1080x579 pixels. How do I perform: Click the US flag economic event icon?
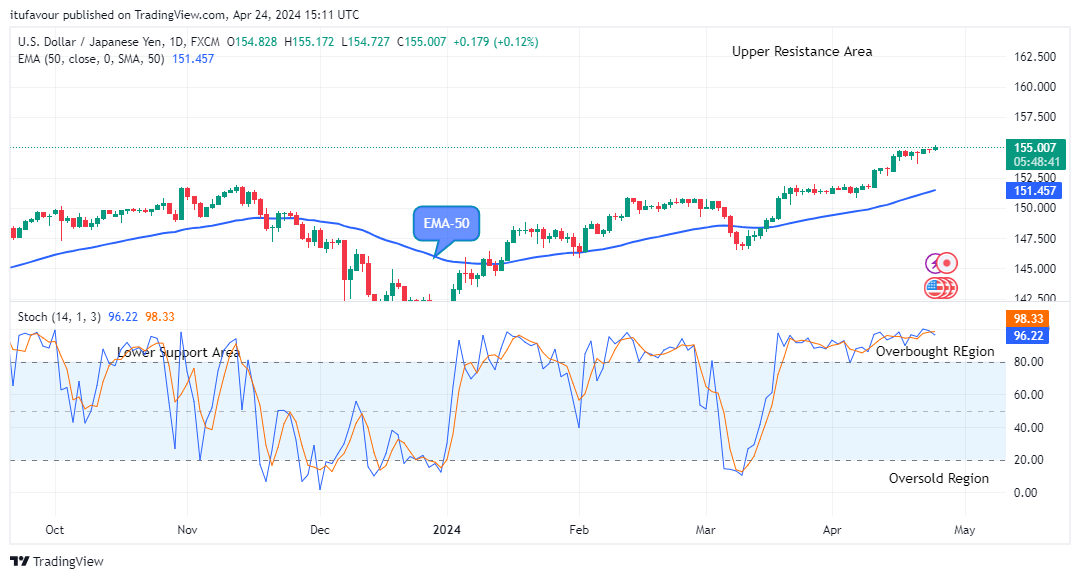coord(935,288)
